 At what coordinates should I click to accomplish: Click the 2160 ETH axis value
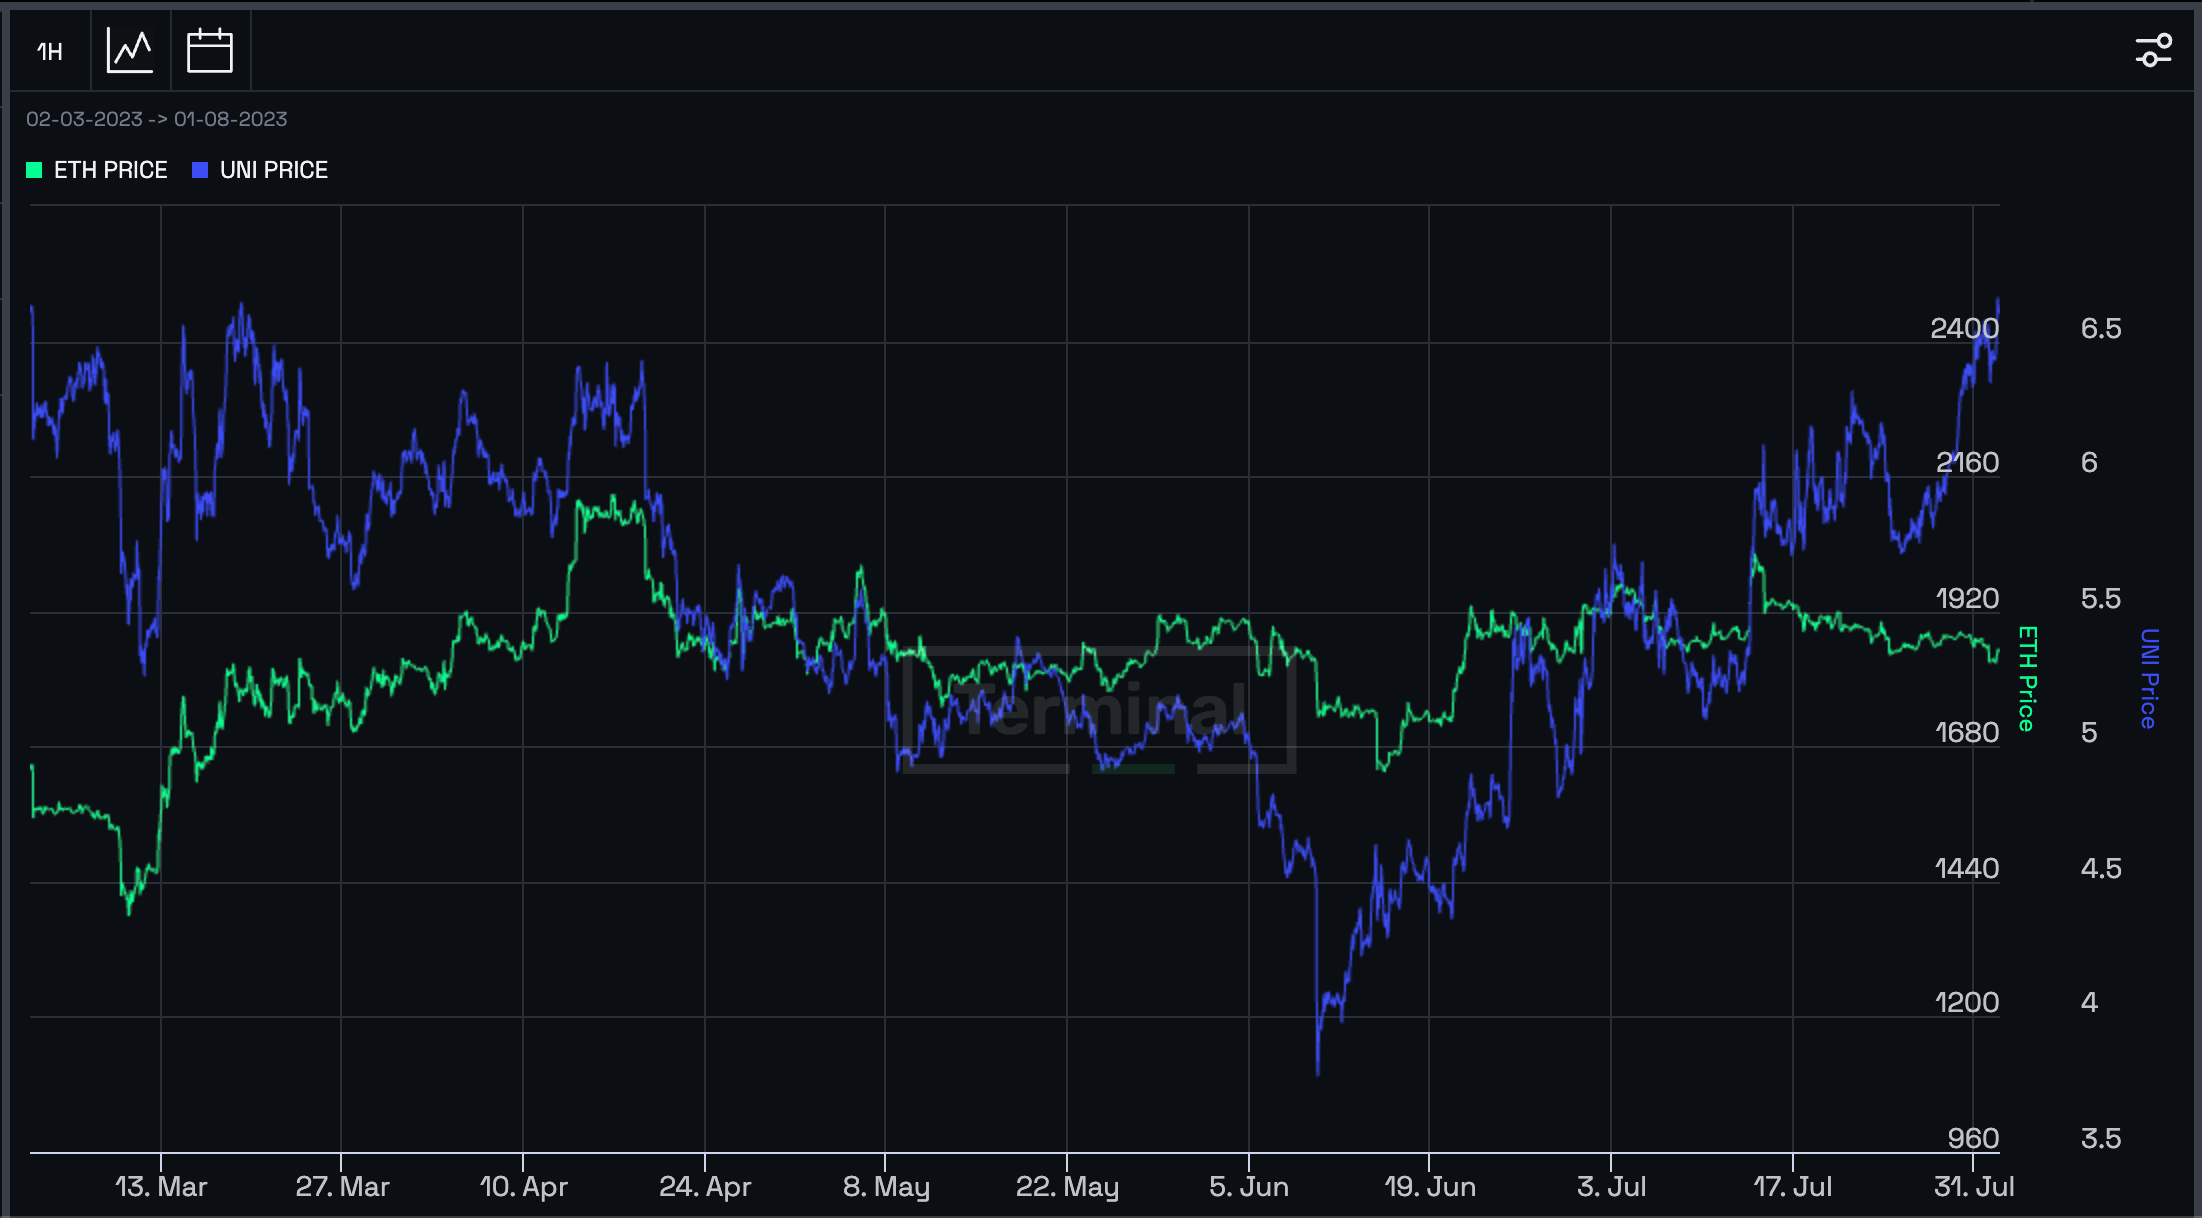pos(1967,463)
